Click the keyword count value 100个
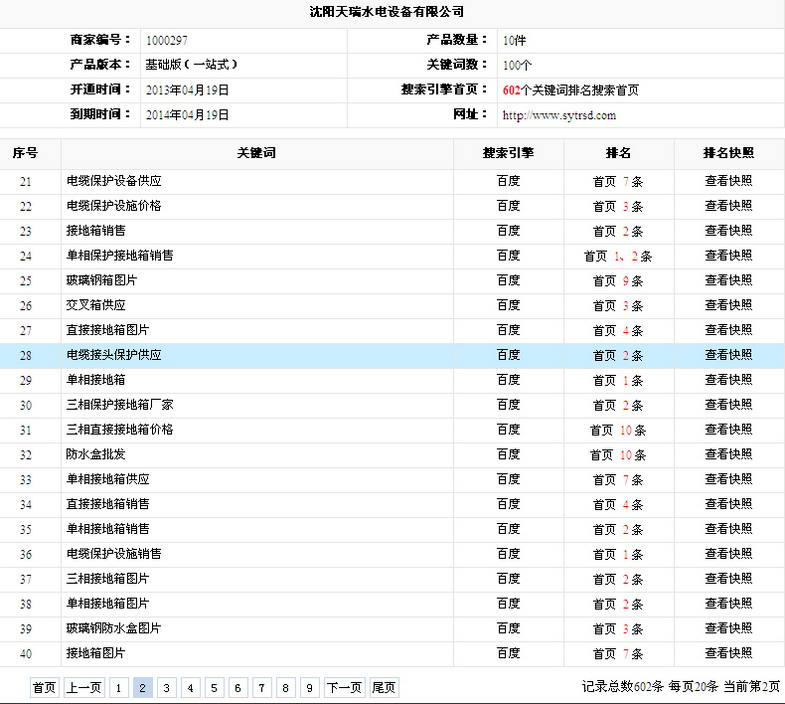The image size is (785, 704). [517, 65]
